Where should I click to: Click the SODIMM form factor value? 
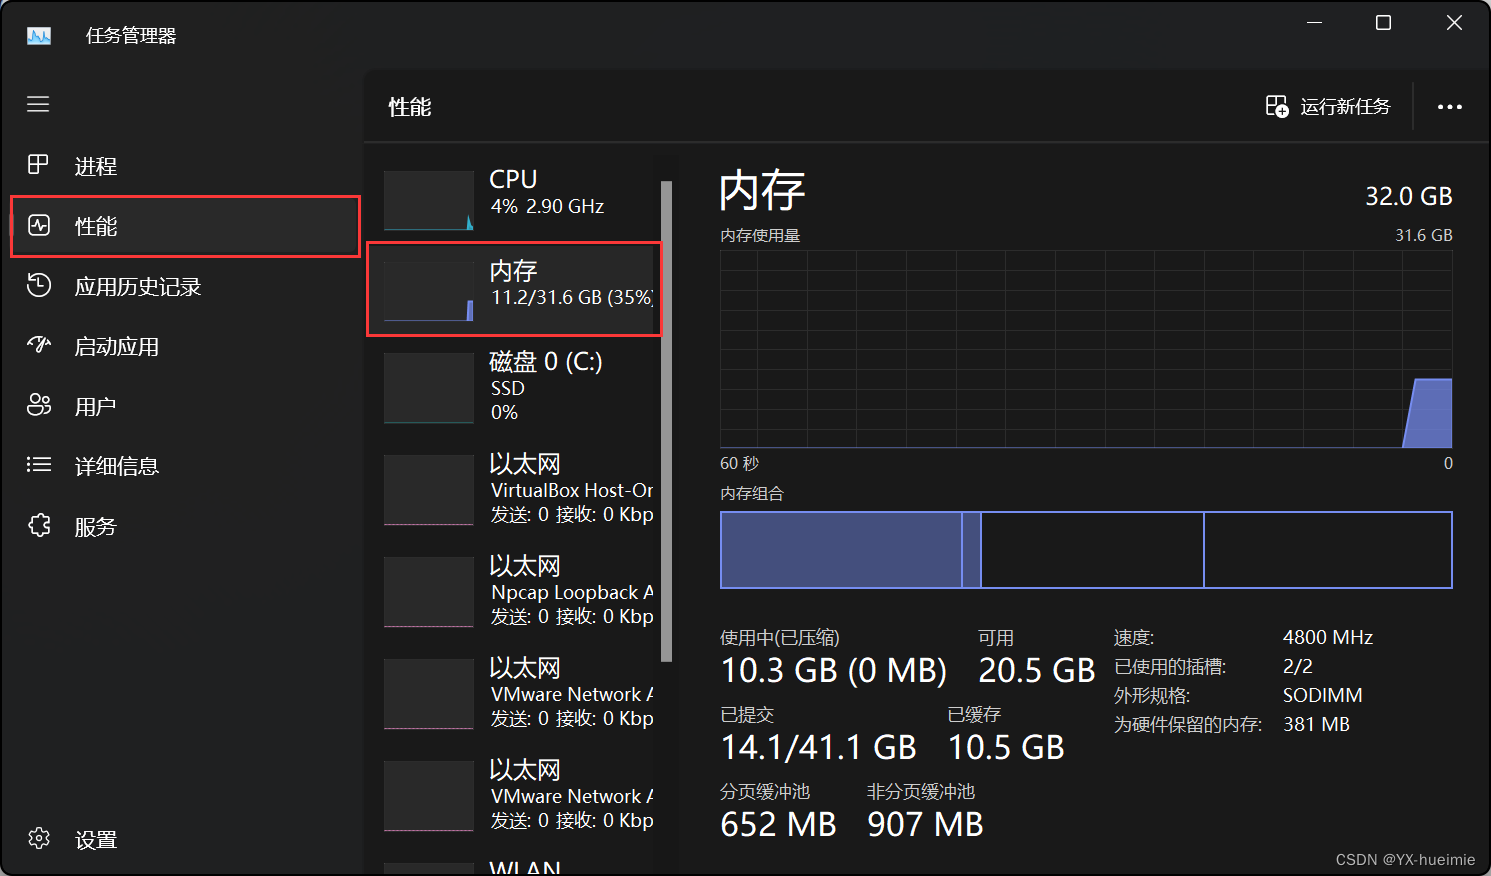pos(1322,695)
